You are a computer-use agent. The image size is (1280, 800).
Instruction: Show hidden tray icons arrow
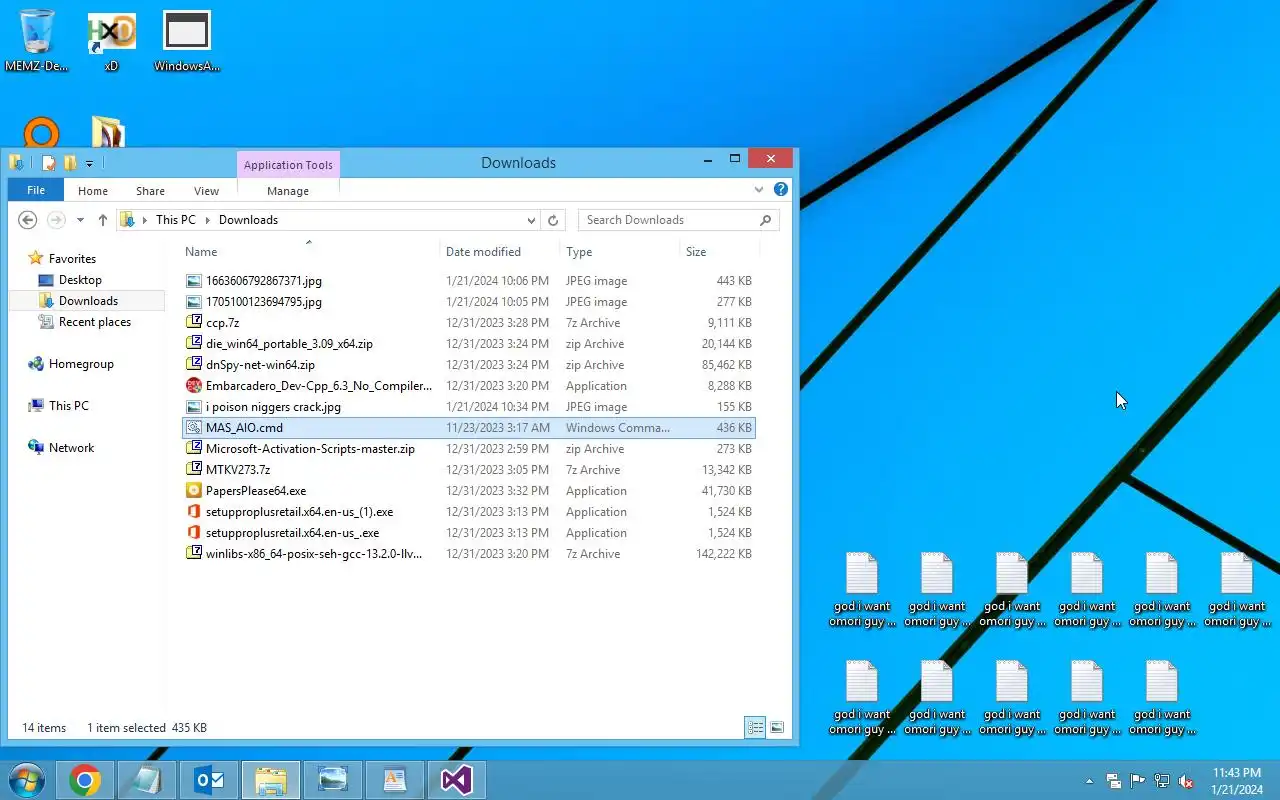click(x=1089, y=781)
